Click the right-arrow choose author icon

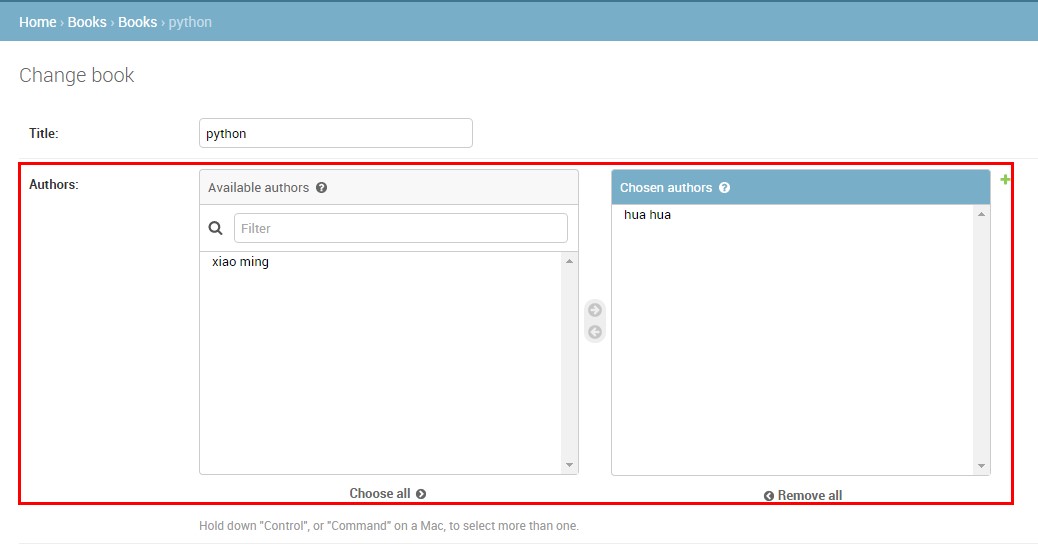click(594, 310)
